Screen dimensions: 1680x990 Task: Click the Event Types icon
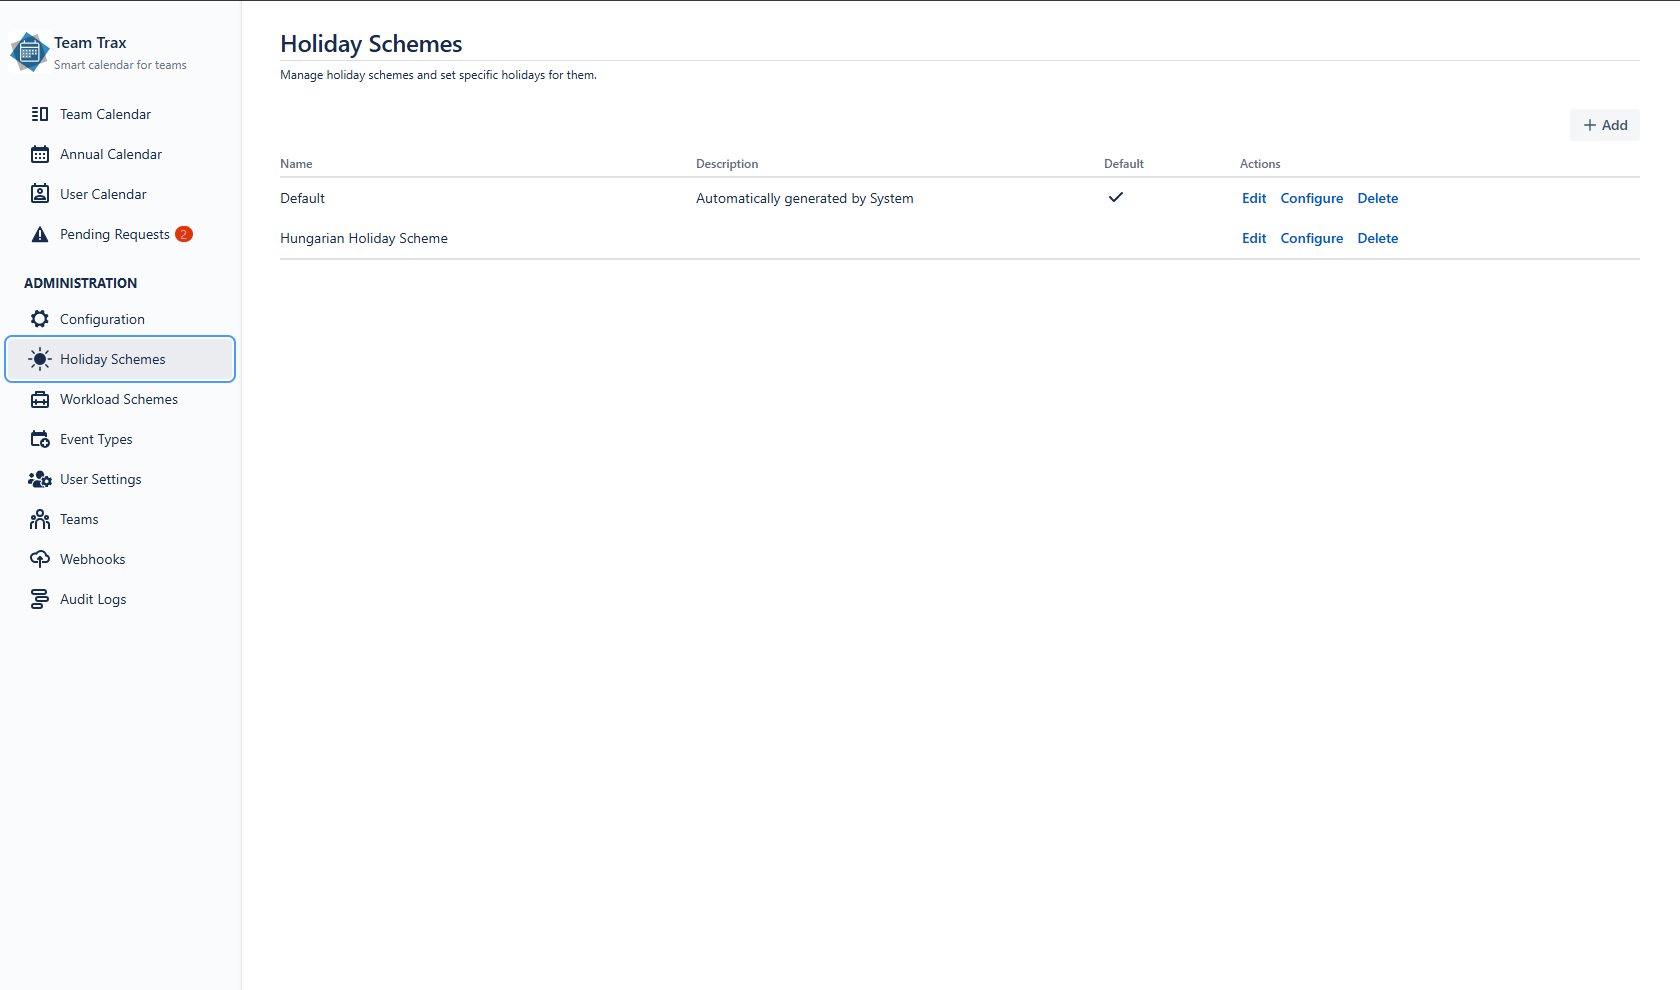coord(40,439)
